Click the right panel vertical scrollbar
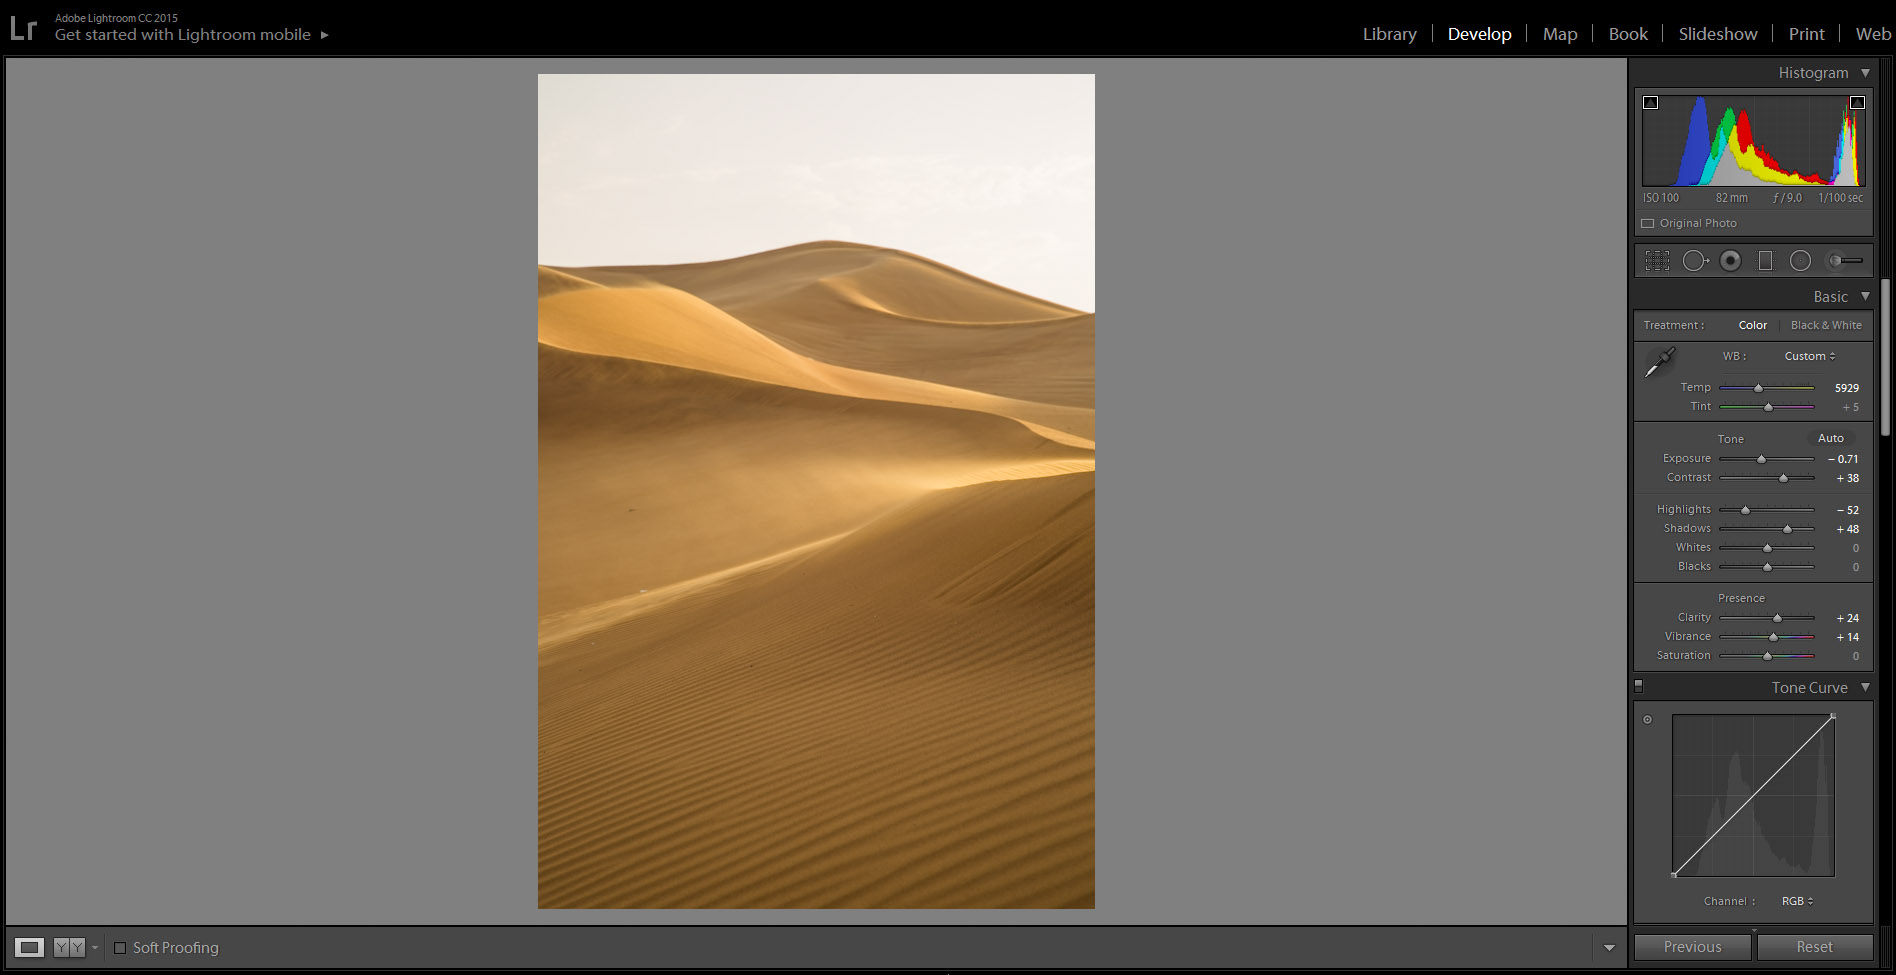 [1885, 357]
